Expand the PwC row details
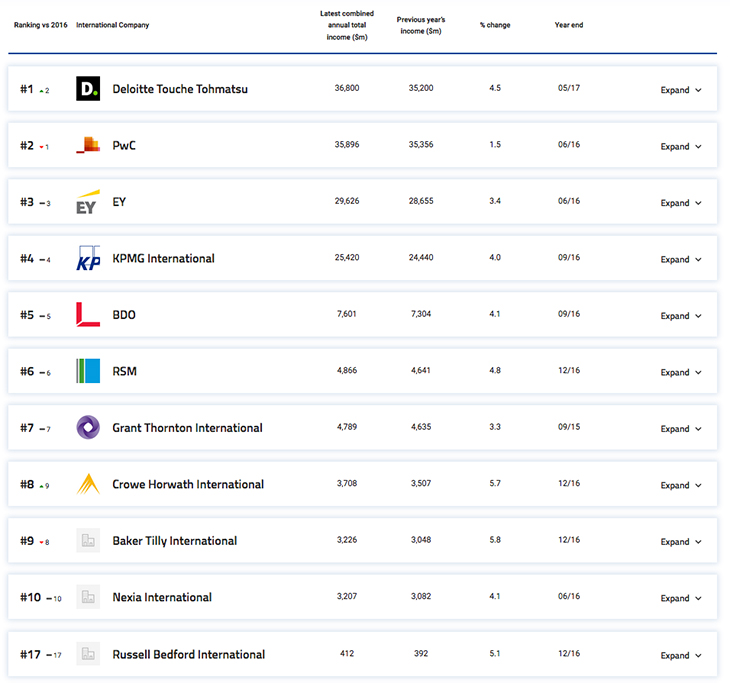The width and height of the screenshot is (730, 683). 681,146
